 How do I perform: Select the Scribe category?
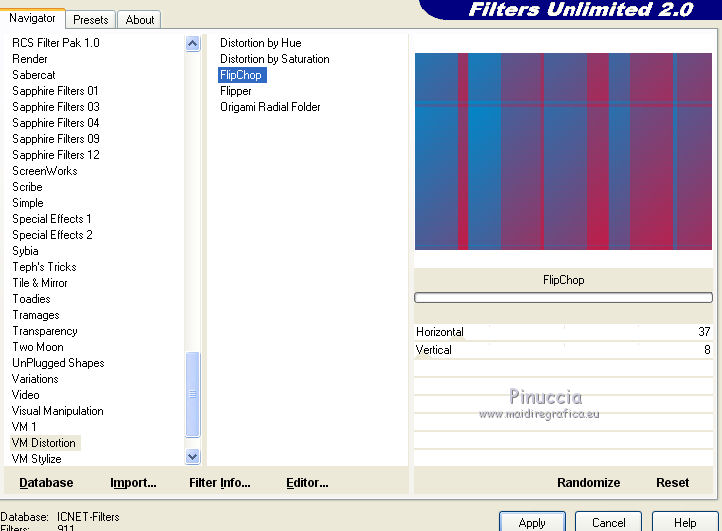27,187
